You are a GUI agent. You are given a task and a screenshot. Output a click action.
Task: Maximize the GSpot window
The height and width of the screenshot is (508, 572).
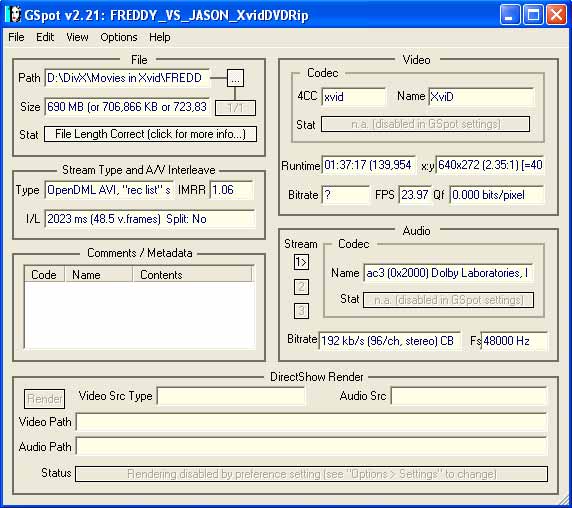[533, 15]
